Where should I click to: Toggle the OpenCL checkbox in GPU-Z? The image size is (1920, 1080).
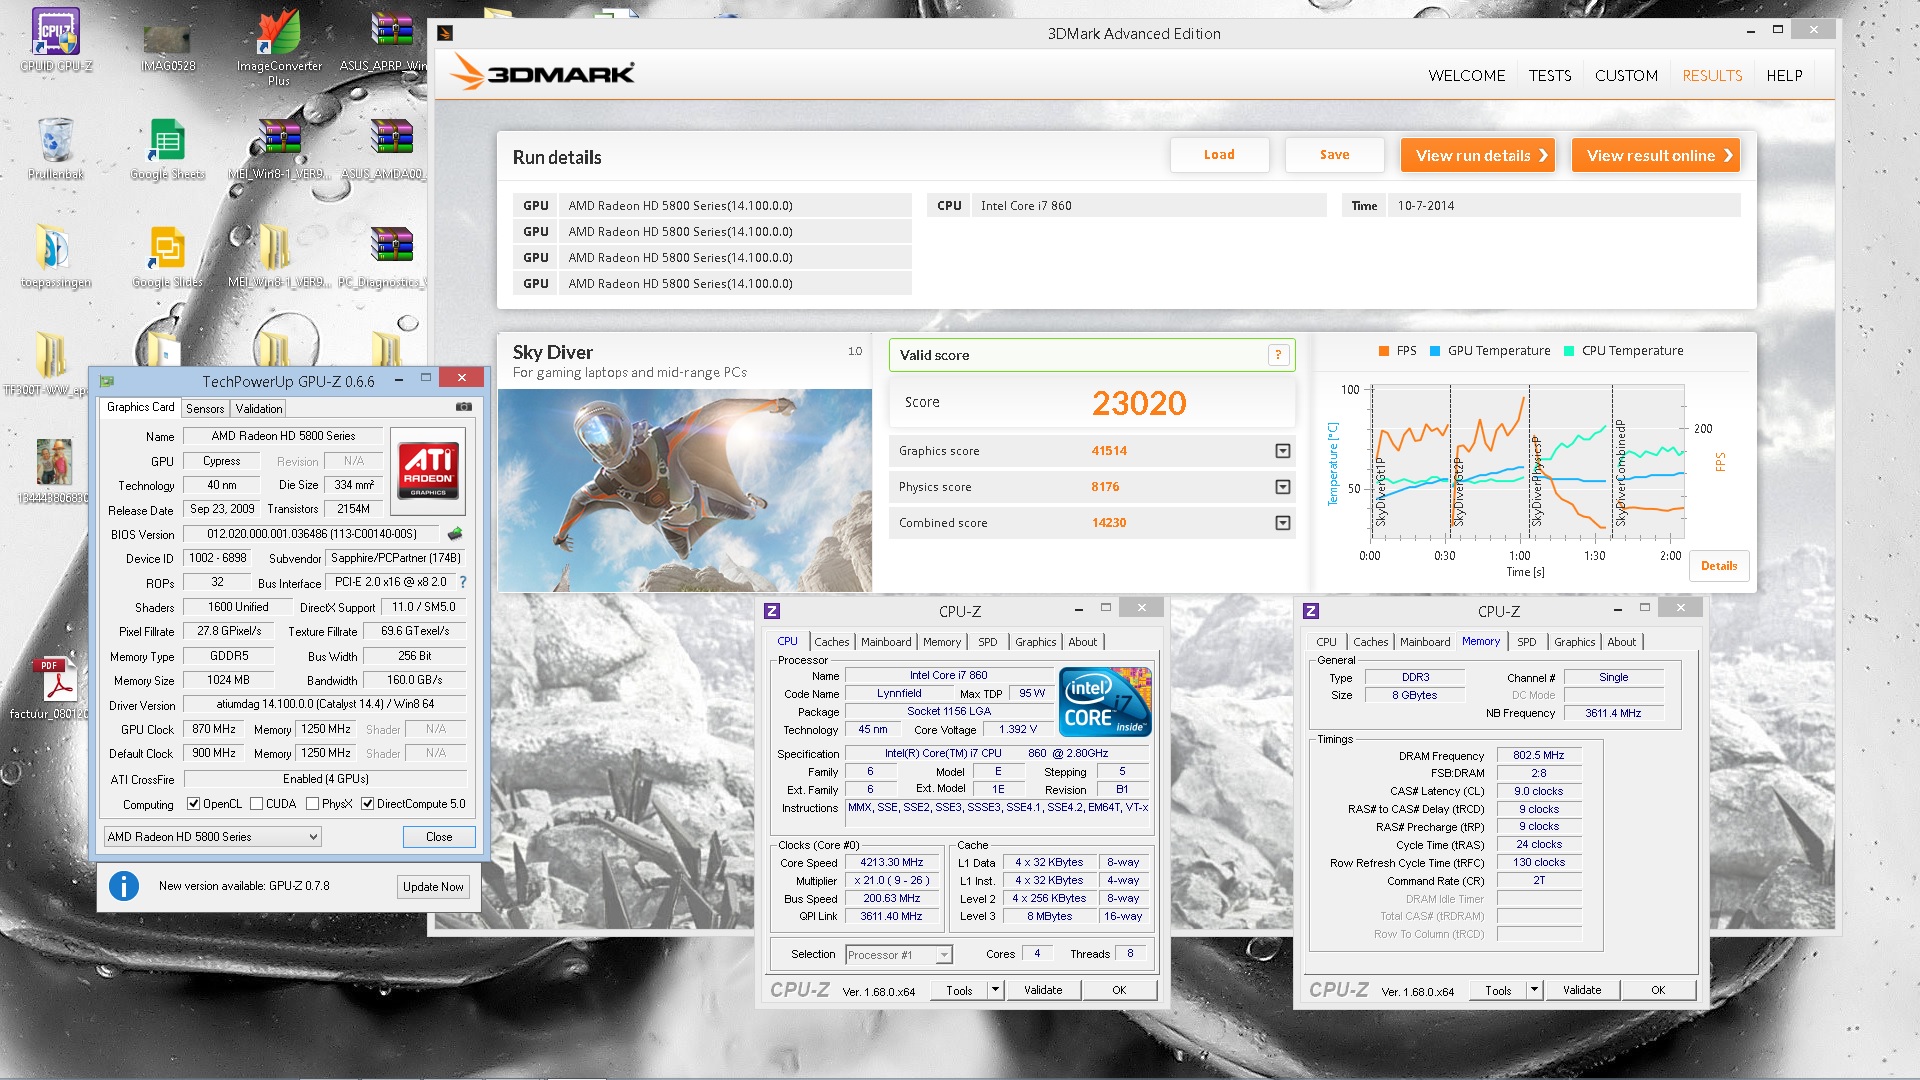click(x=194, y=804)
